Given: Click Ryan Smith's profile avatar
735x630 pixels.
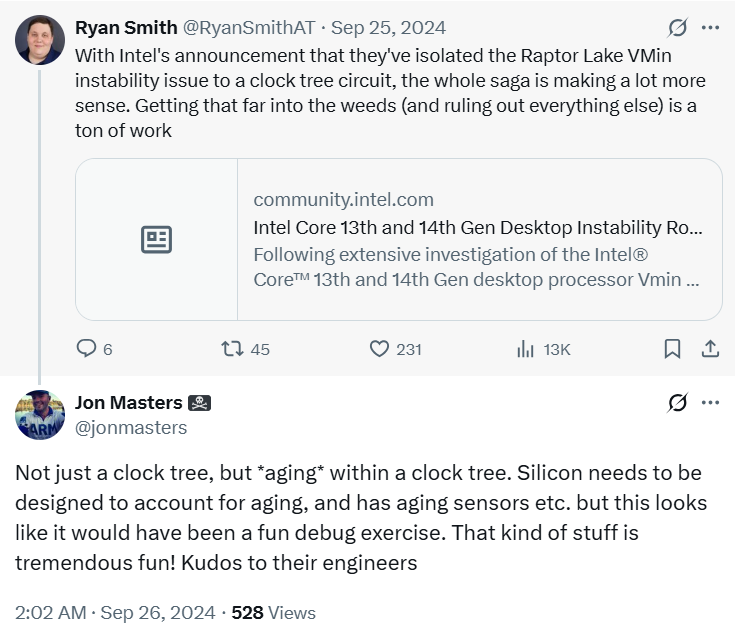Looking at the screenshot, I should click(40, 40).
